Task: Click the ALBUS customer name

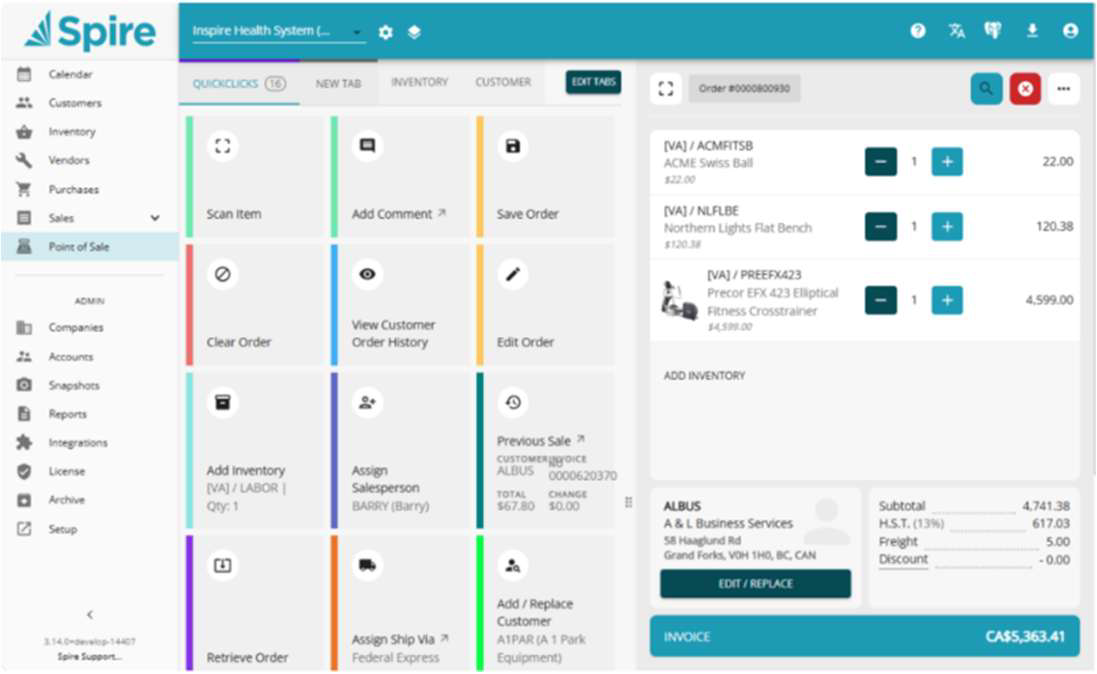Action: click(682, 506)
